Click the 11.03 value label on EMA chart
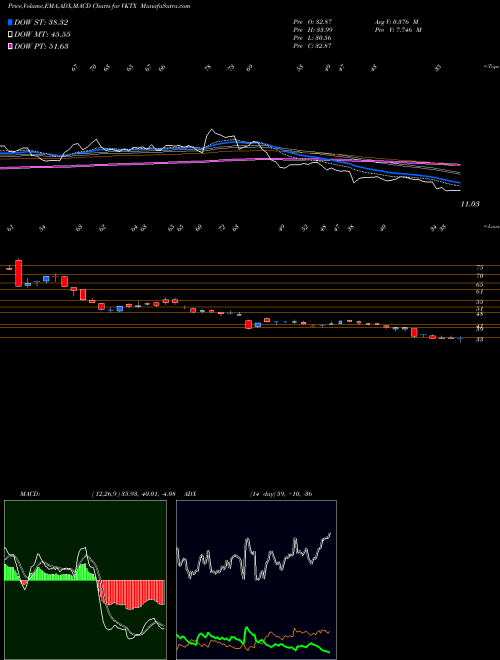 point(471,204)
